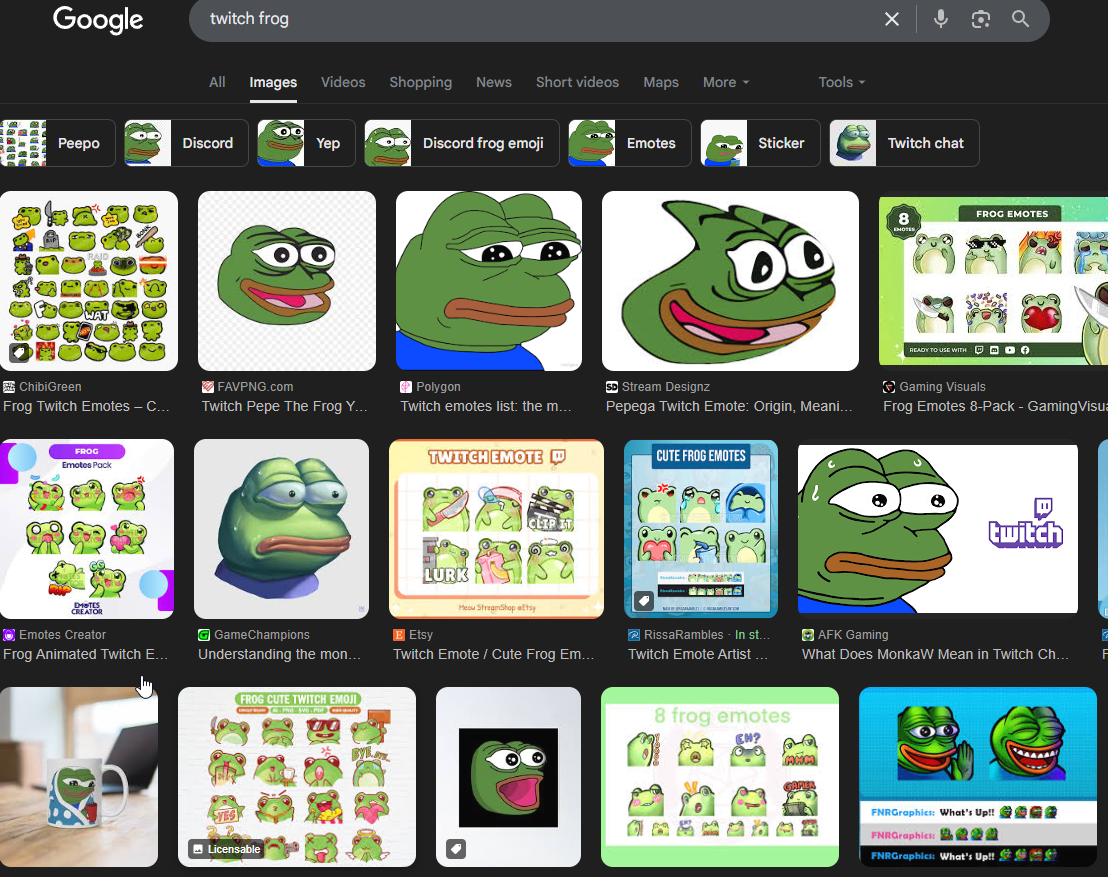Open GameChampions 3D sad frog thumbnail
1108x877 pixels.
click(x=281, y=529)
